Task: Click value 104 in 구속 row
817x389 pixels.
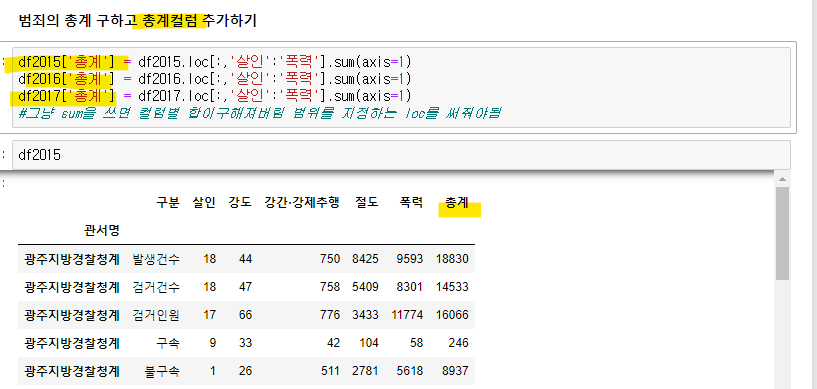Action: [369, 343]
